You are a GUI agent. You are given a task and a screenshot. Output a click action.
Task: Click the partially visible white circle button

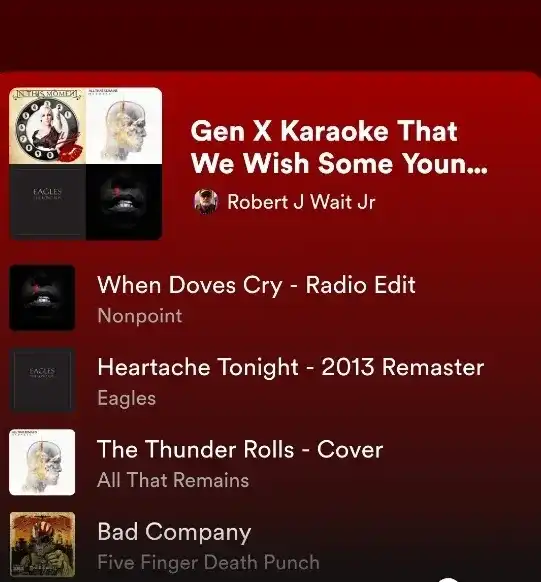coord(449,579)
